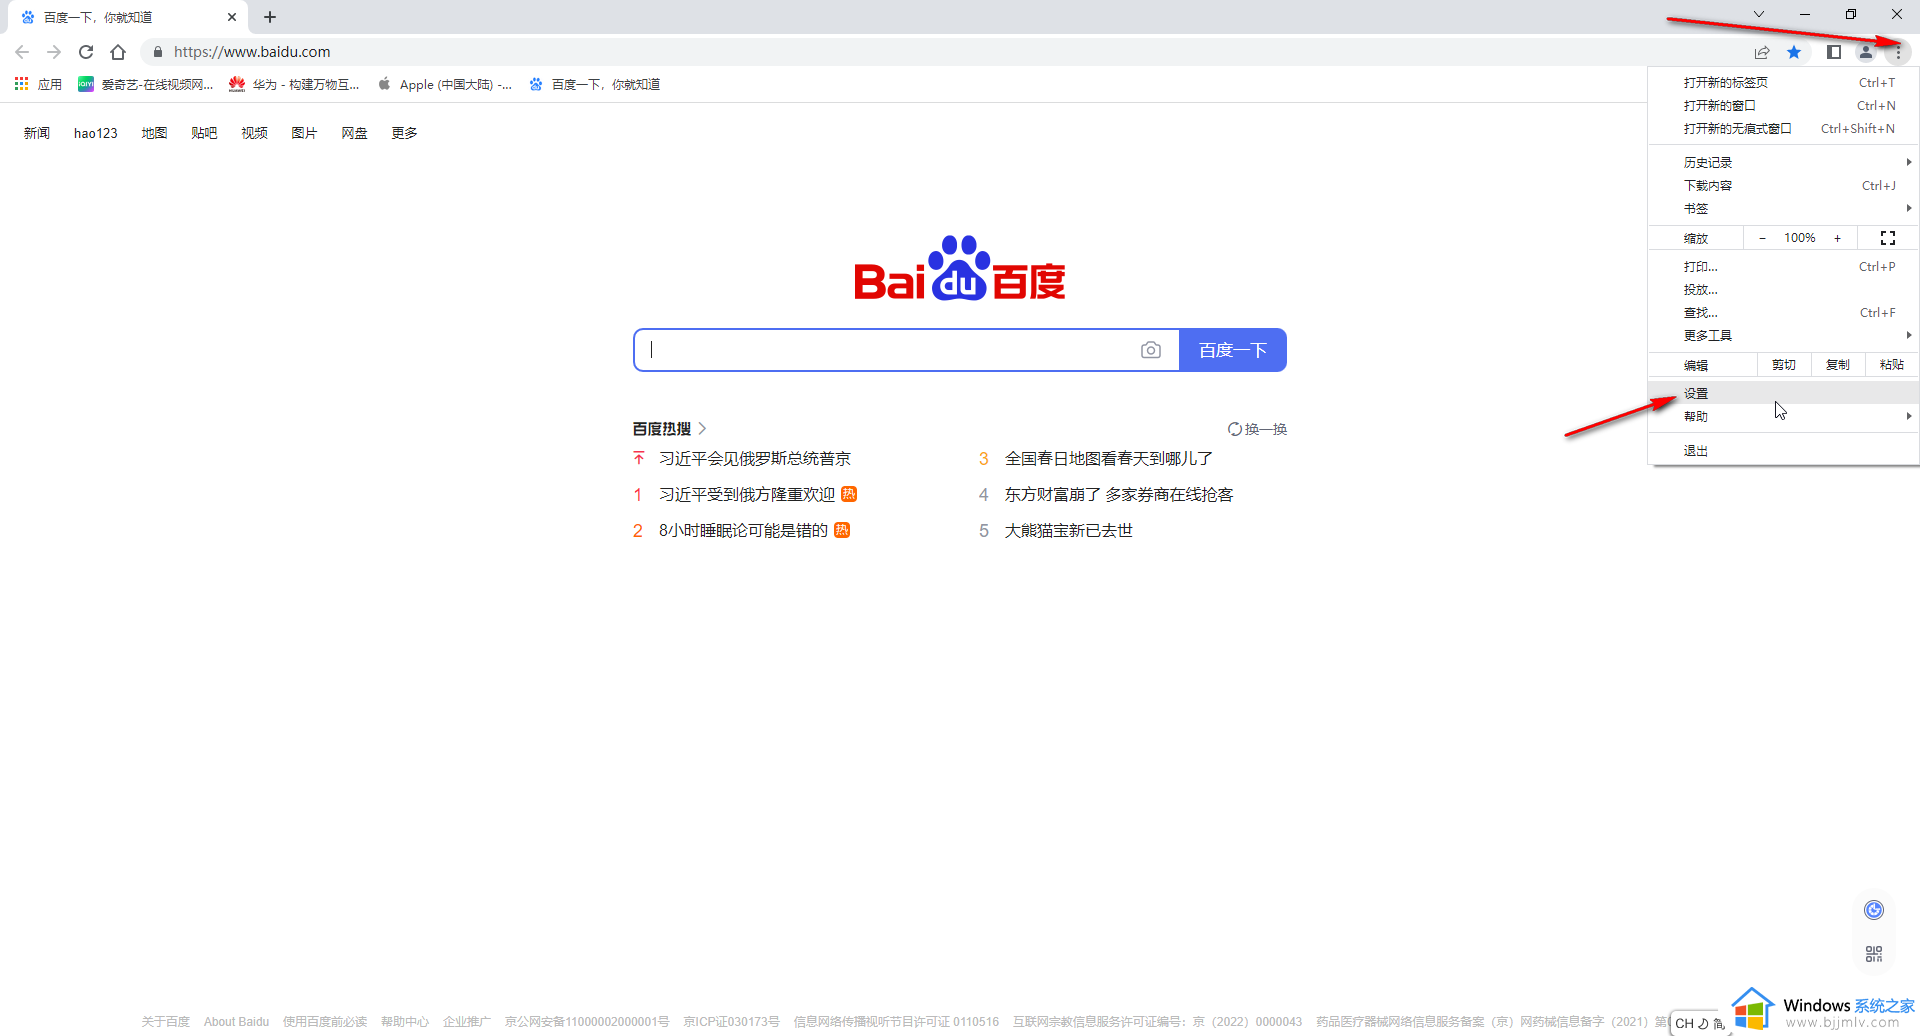
Task: Expand the 历史记录 submenu
Action: (1784, 162)
